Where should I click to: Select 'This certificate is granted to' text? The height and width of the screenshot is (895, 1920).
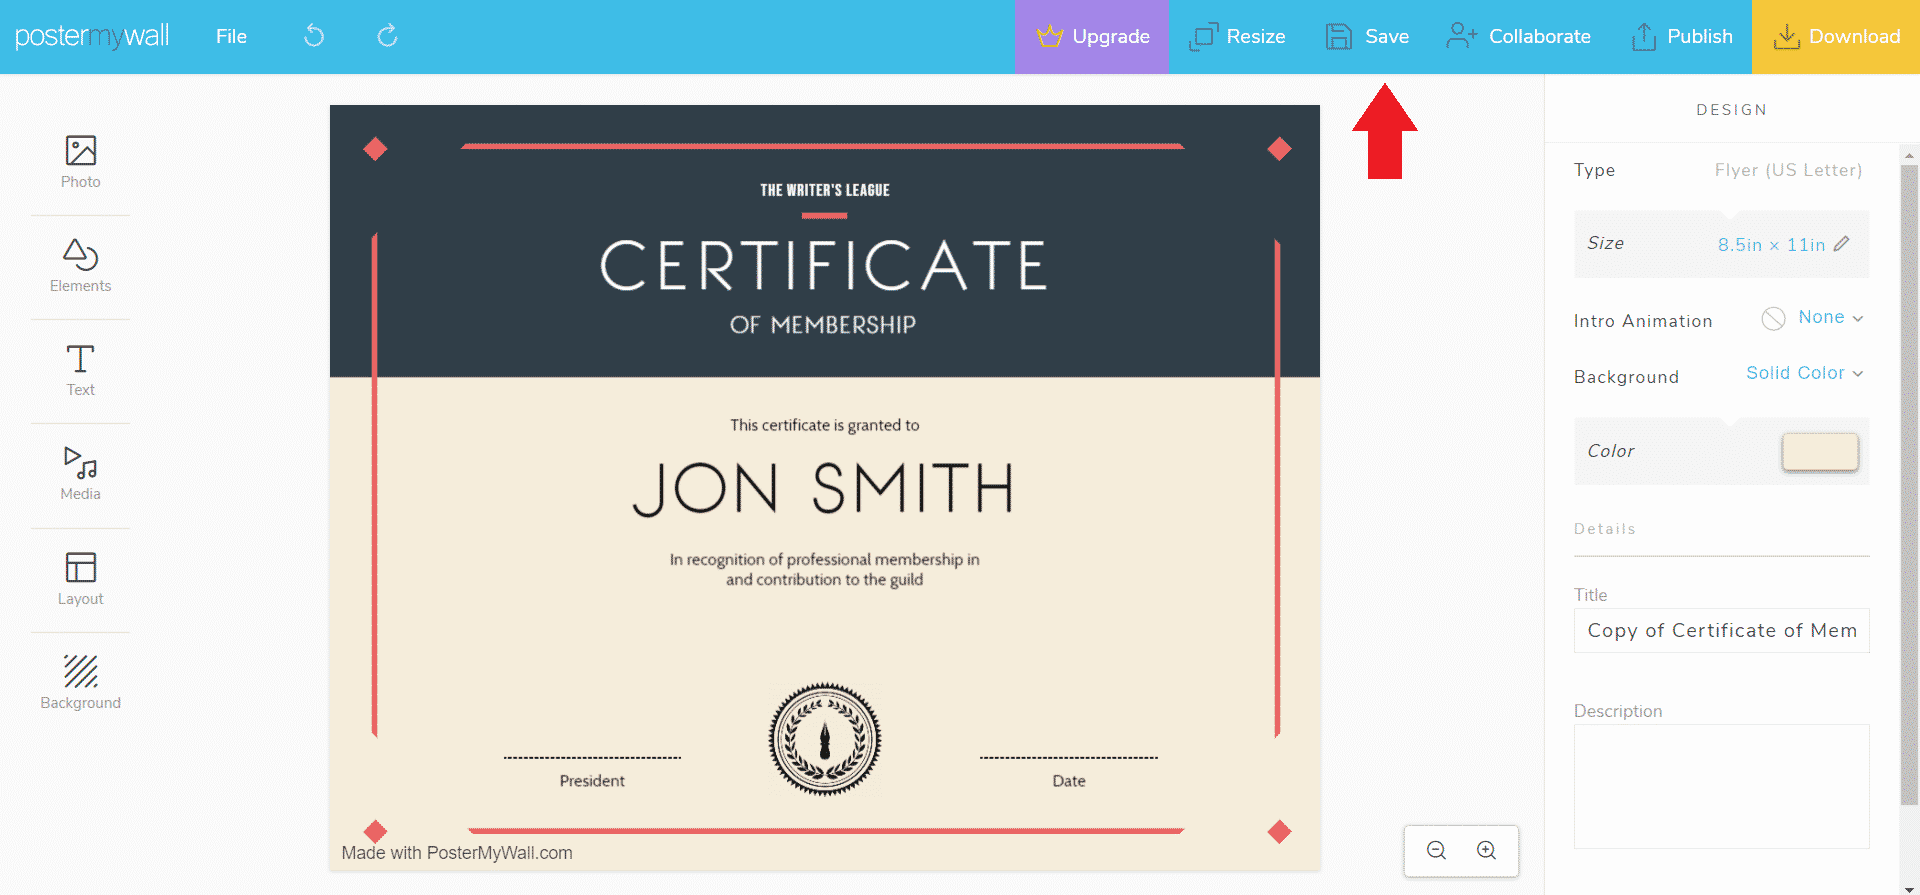825,425
